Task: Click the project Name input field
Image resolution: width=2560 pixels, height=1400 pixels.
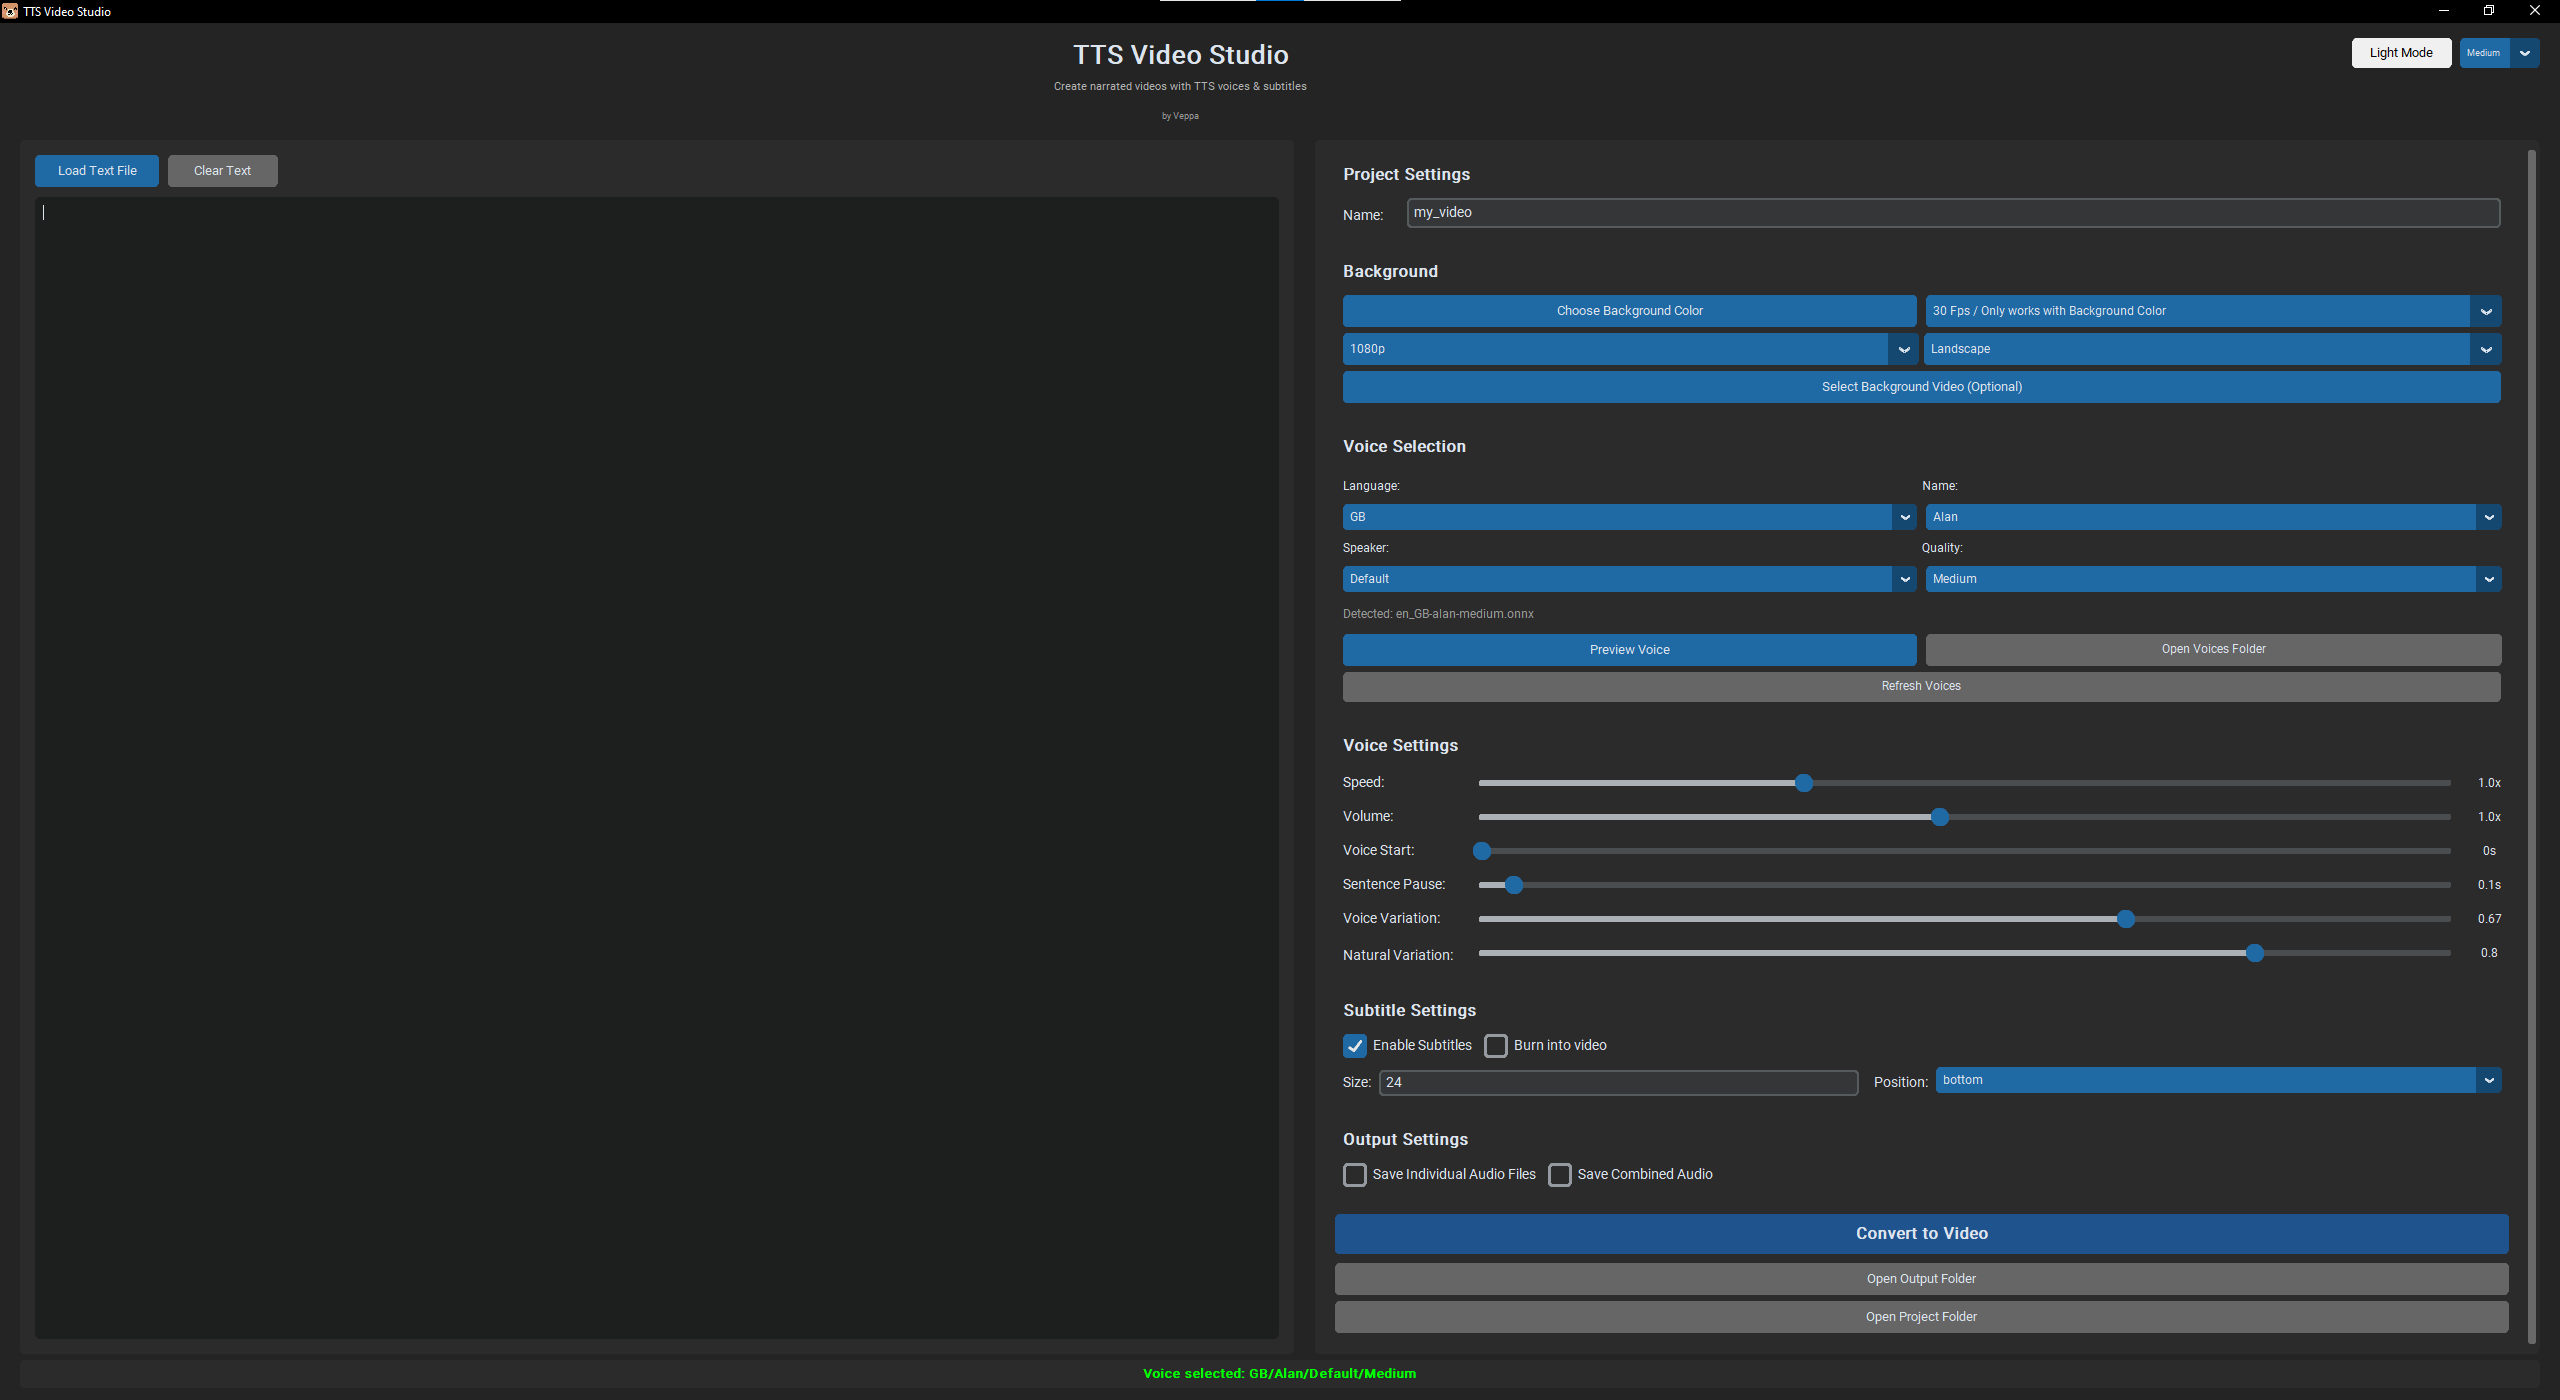Action: pyautogui.click(x=1952, y=213)
